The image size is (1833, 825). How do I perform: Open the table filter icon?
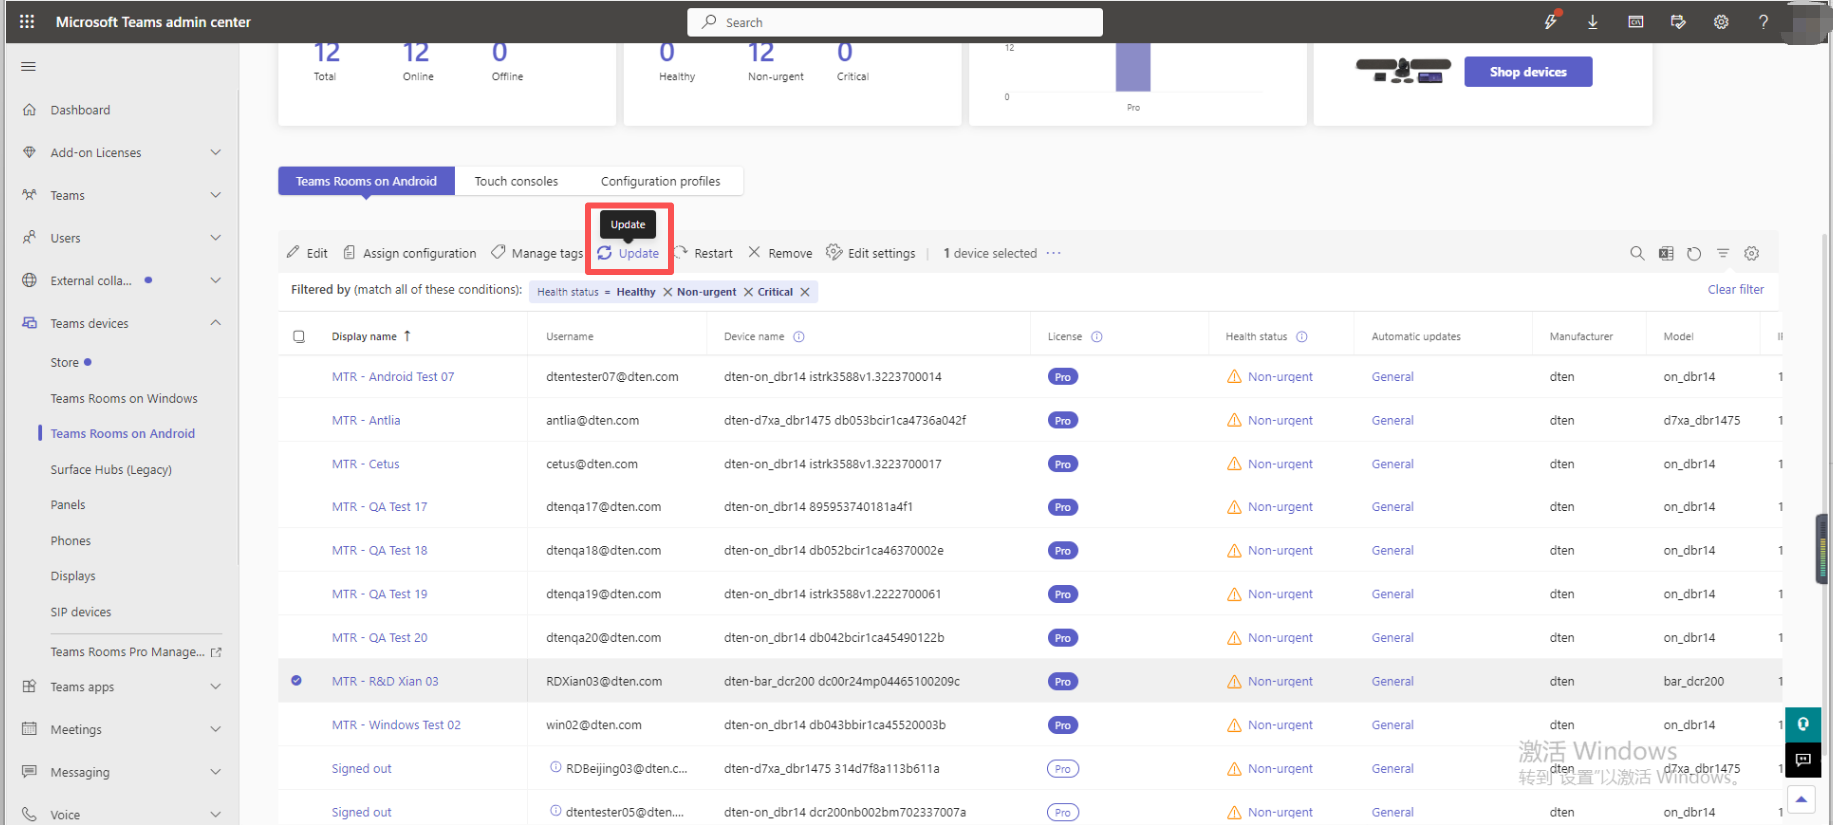[1723, 253]
